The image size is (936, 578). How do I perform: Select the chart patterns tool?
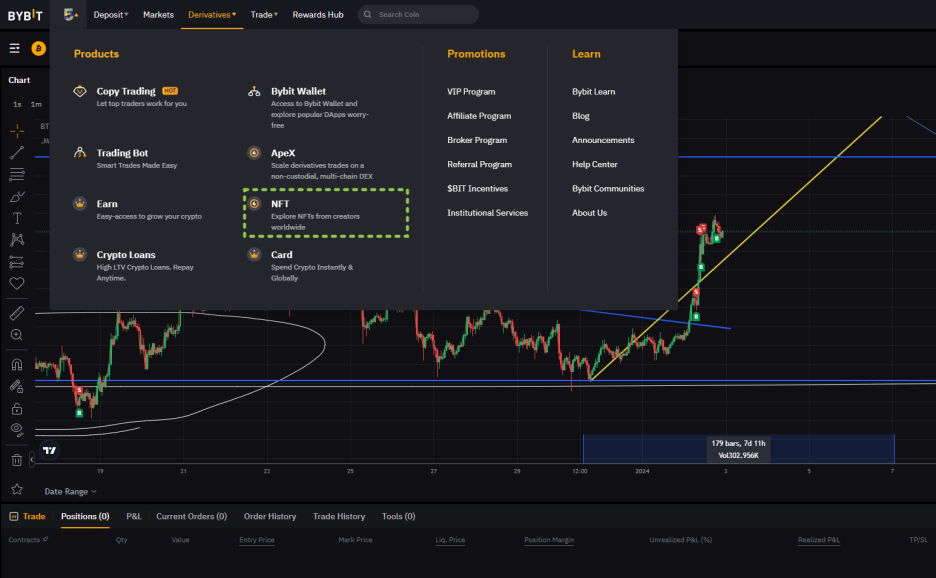(17, 239)
